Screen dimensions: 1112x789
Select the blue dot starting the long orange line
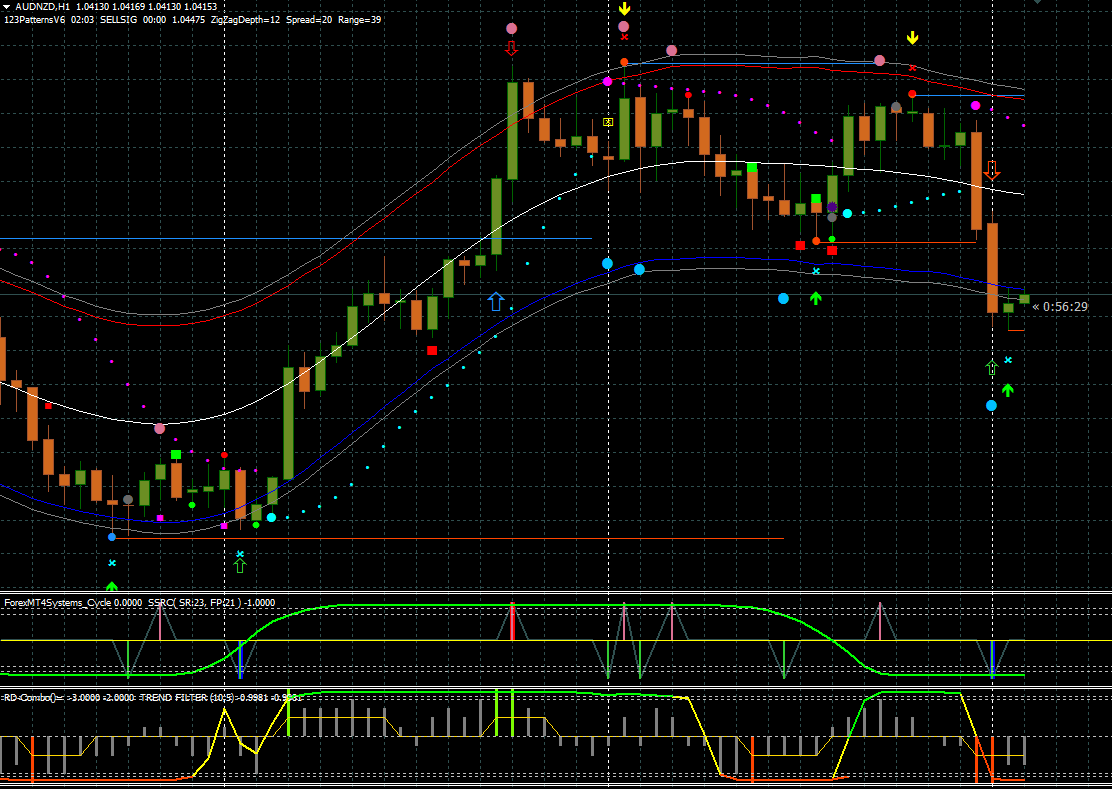click(x=111, y=537)
